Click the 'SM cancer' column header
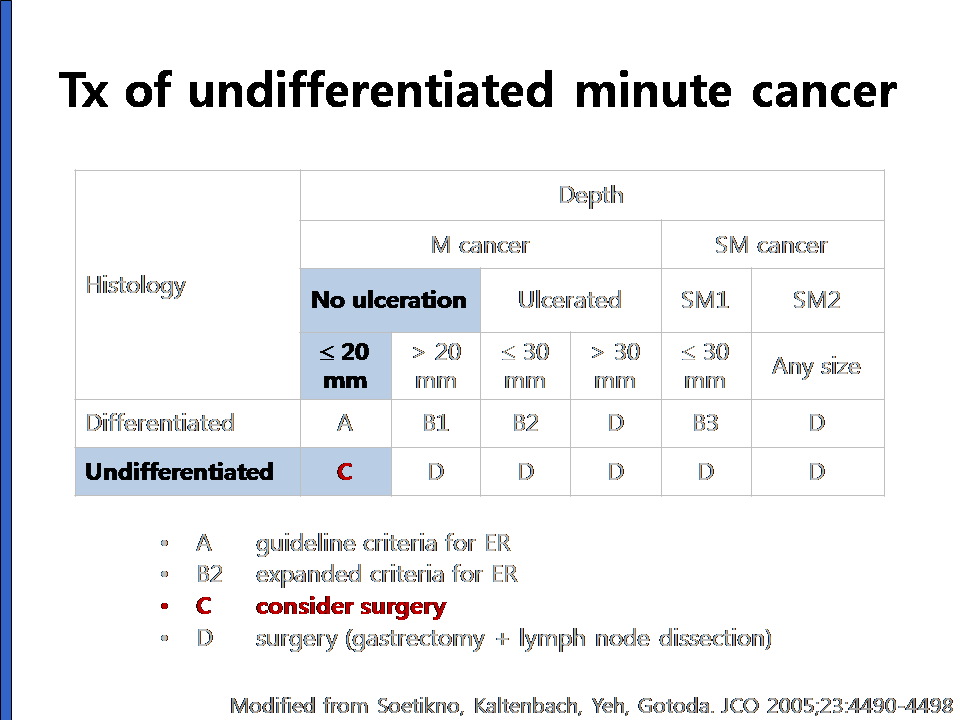This screenshot has height=720, width=960. [x=773, y=245]
